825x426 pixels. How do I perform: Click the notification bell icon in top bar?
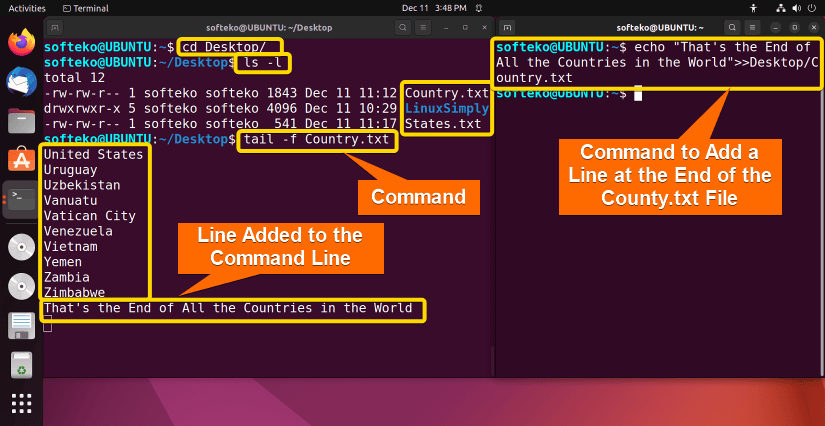[x=479, y=8]
